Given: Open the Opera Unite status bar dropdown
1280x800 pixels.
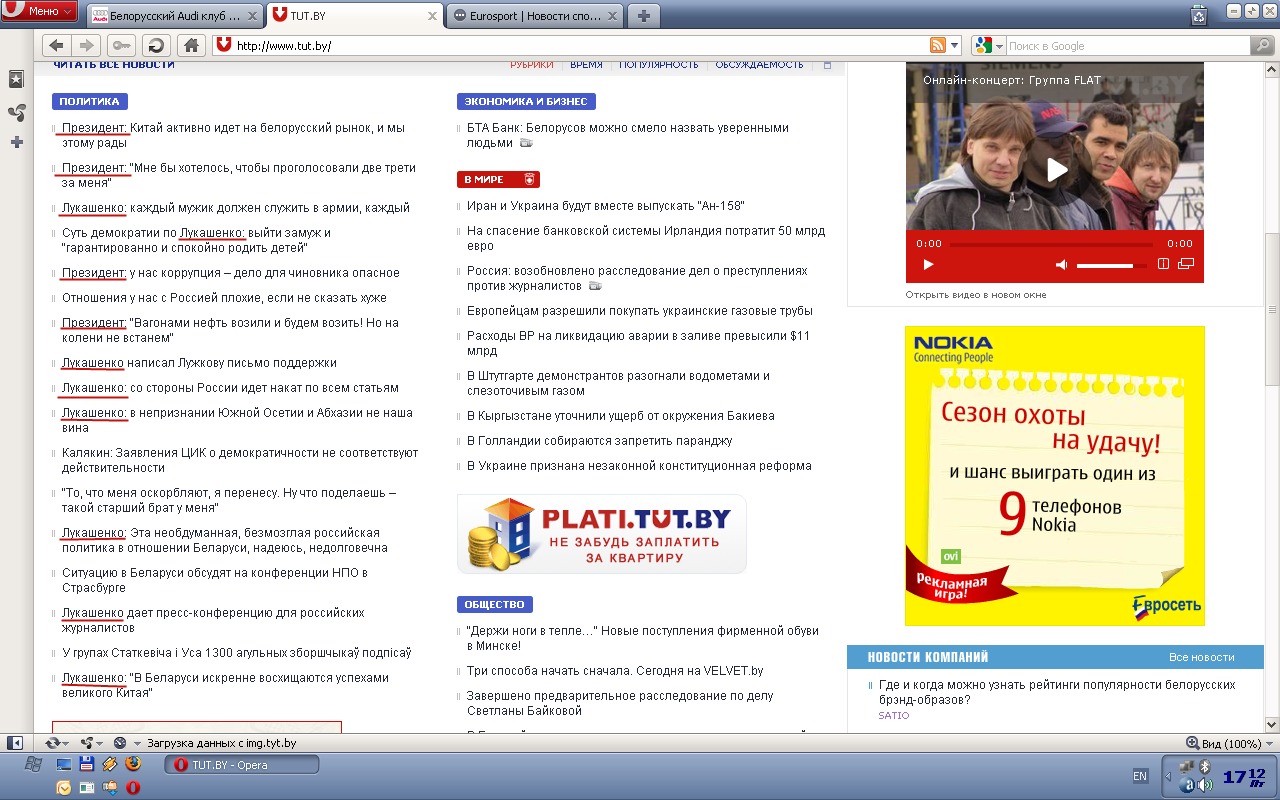Looking at the screenshot, I should coord(91,743).
